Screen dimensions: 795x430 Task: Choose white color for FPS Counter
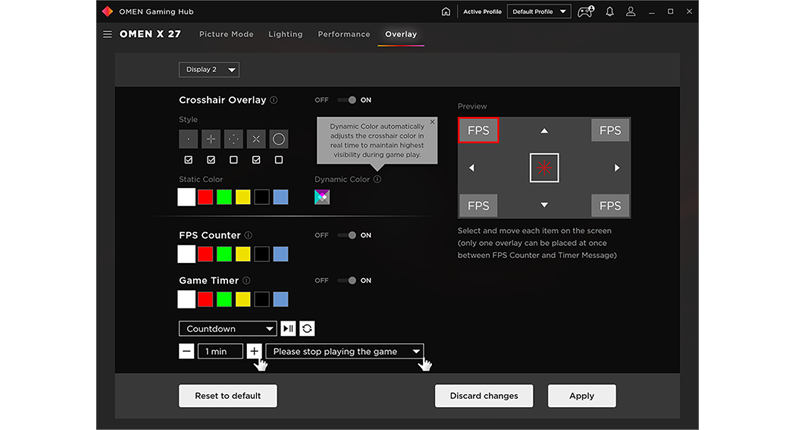click(186, 254)
